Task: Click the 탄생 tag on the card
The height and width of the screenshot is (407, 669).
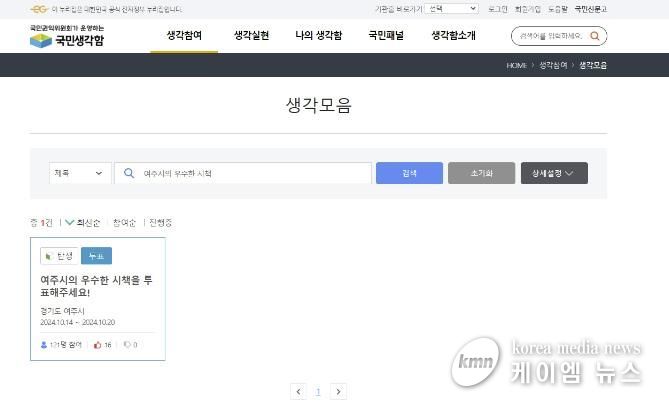Action: pyautogui.click(x=59, y=256)
